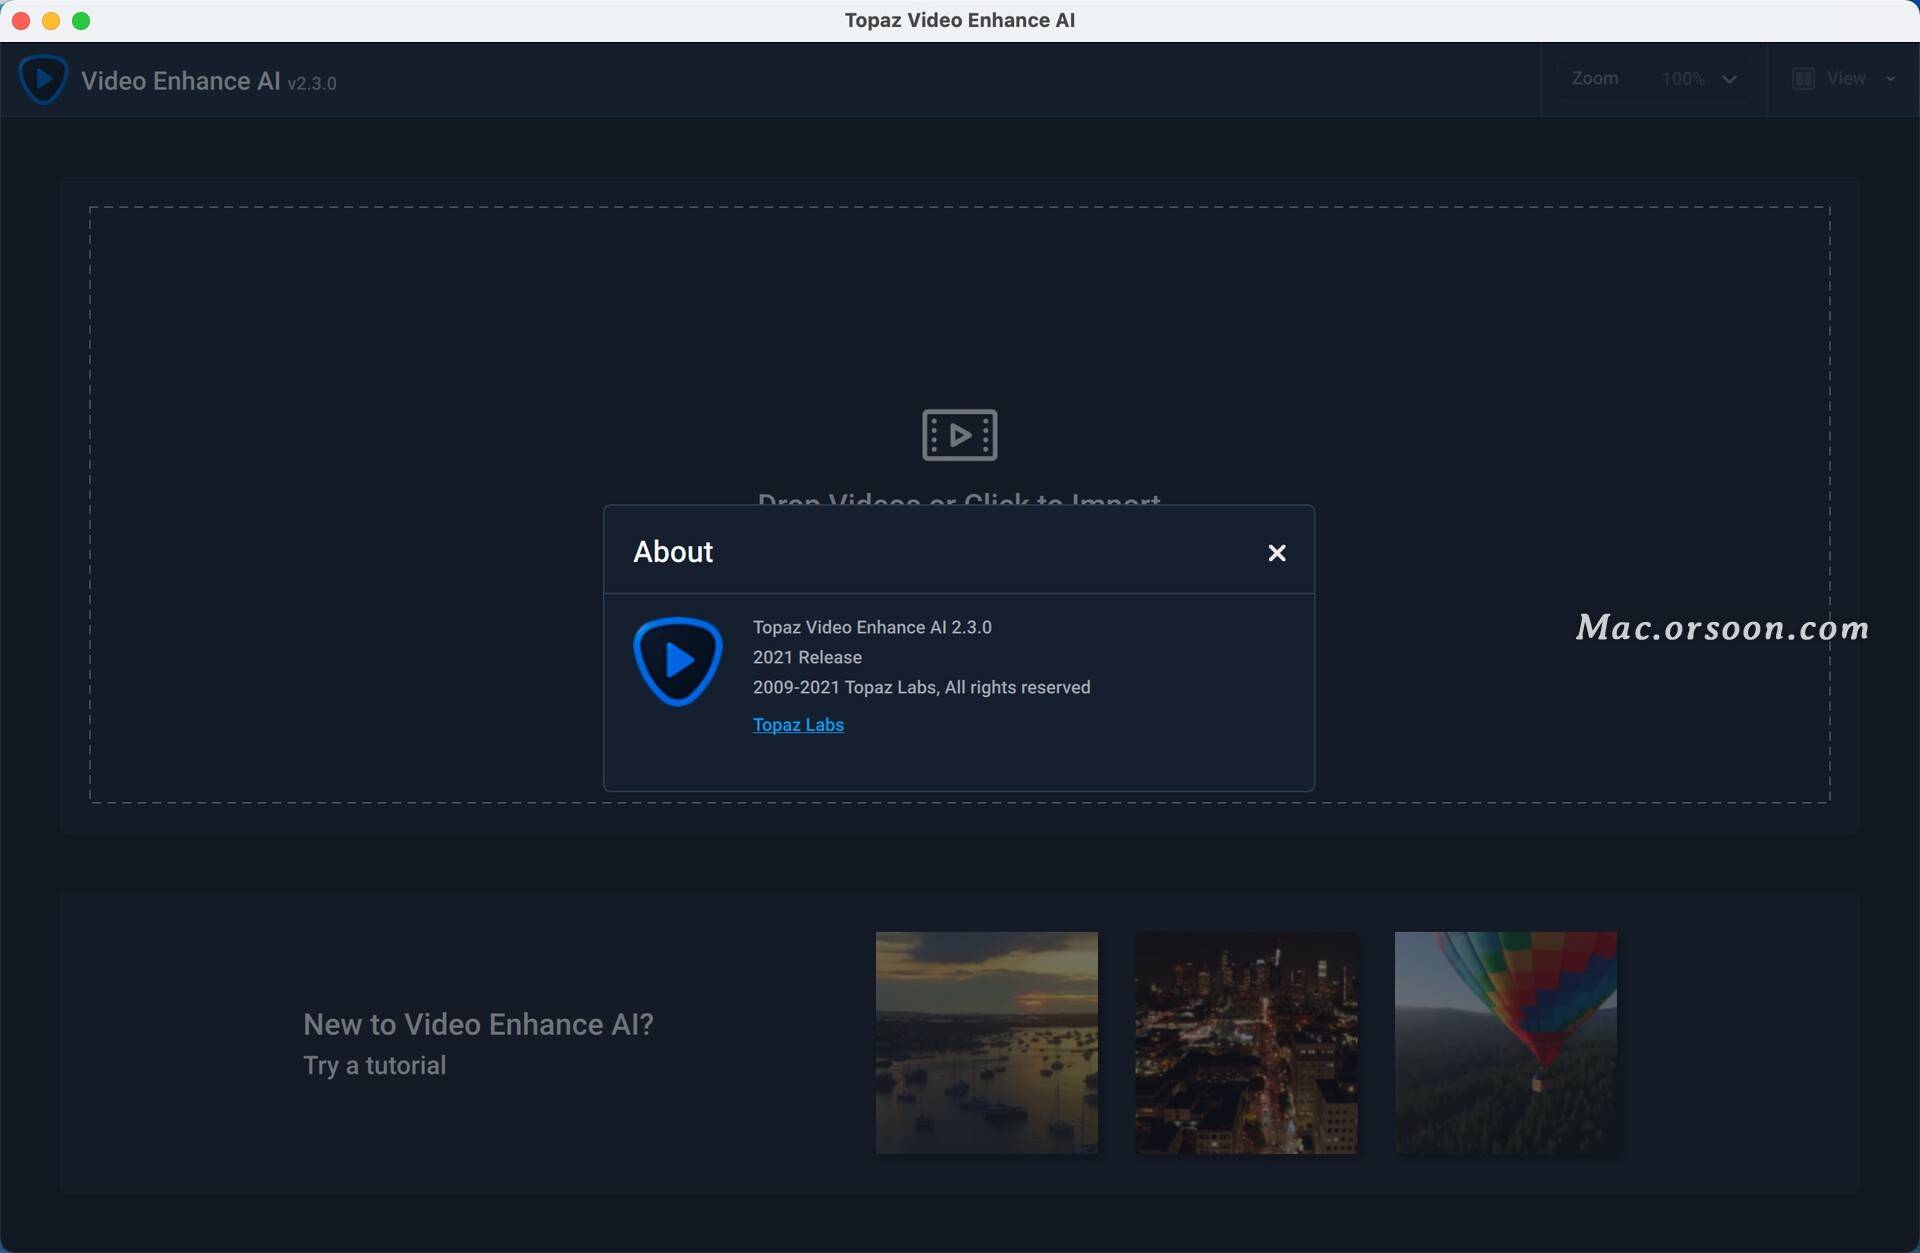Click 'Topaz Video Enhance AI 2.3.0' text
1920x1253 pixels.
tap(872, 627)
